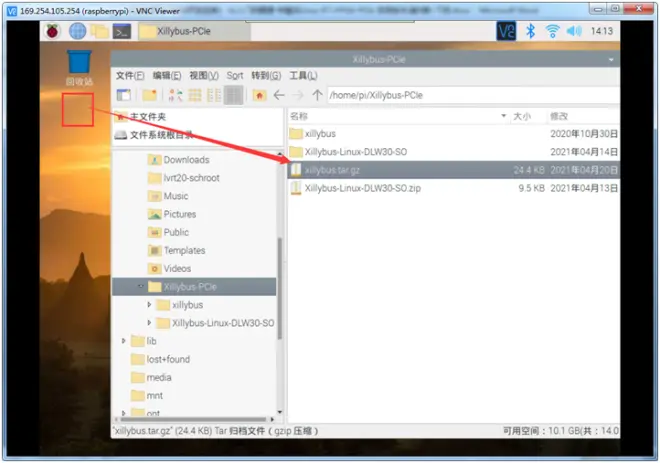Open the 文件(F) menu
660x463 pixels.
click(130, 76)
